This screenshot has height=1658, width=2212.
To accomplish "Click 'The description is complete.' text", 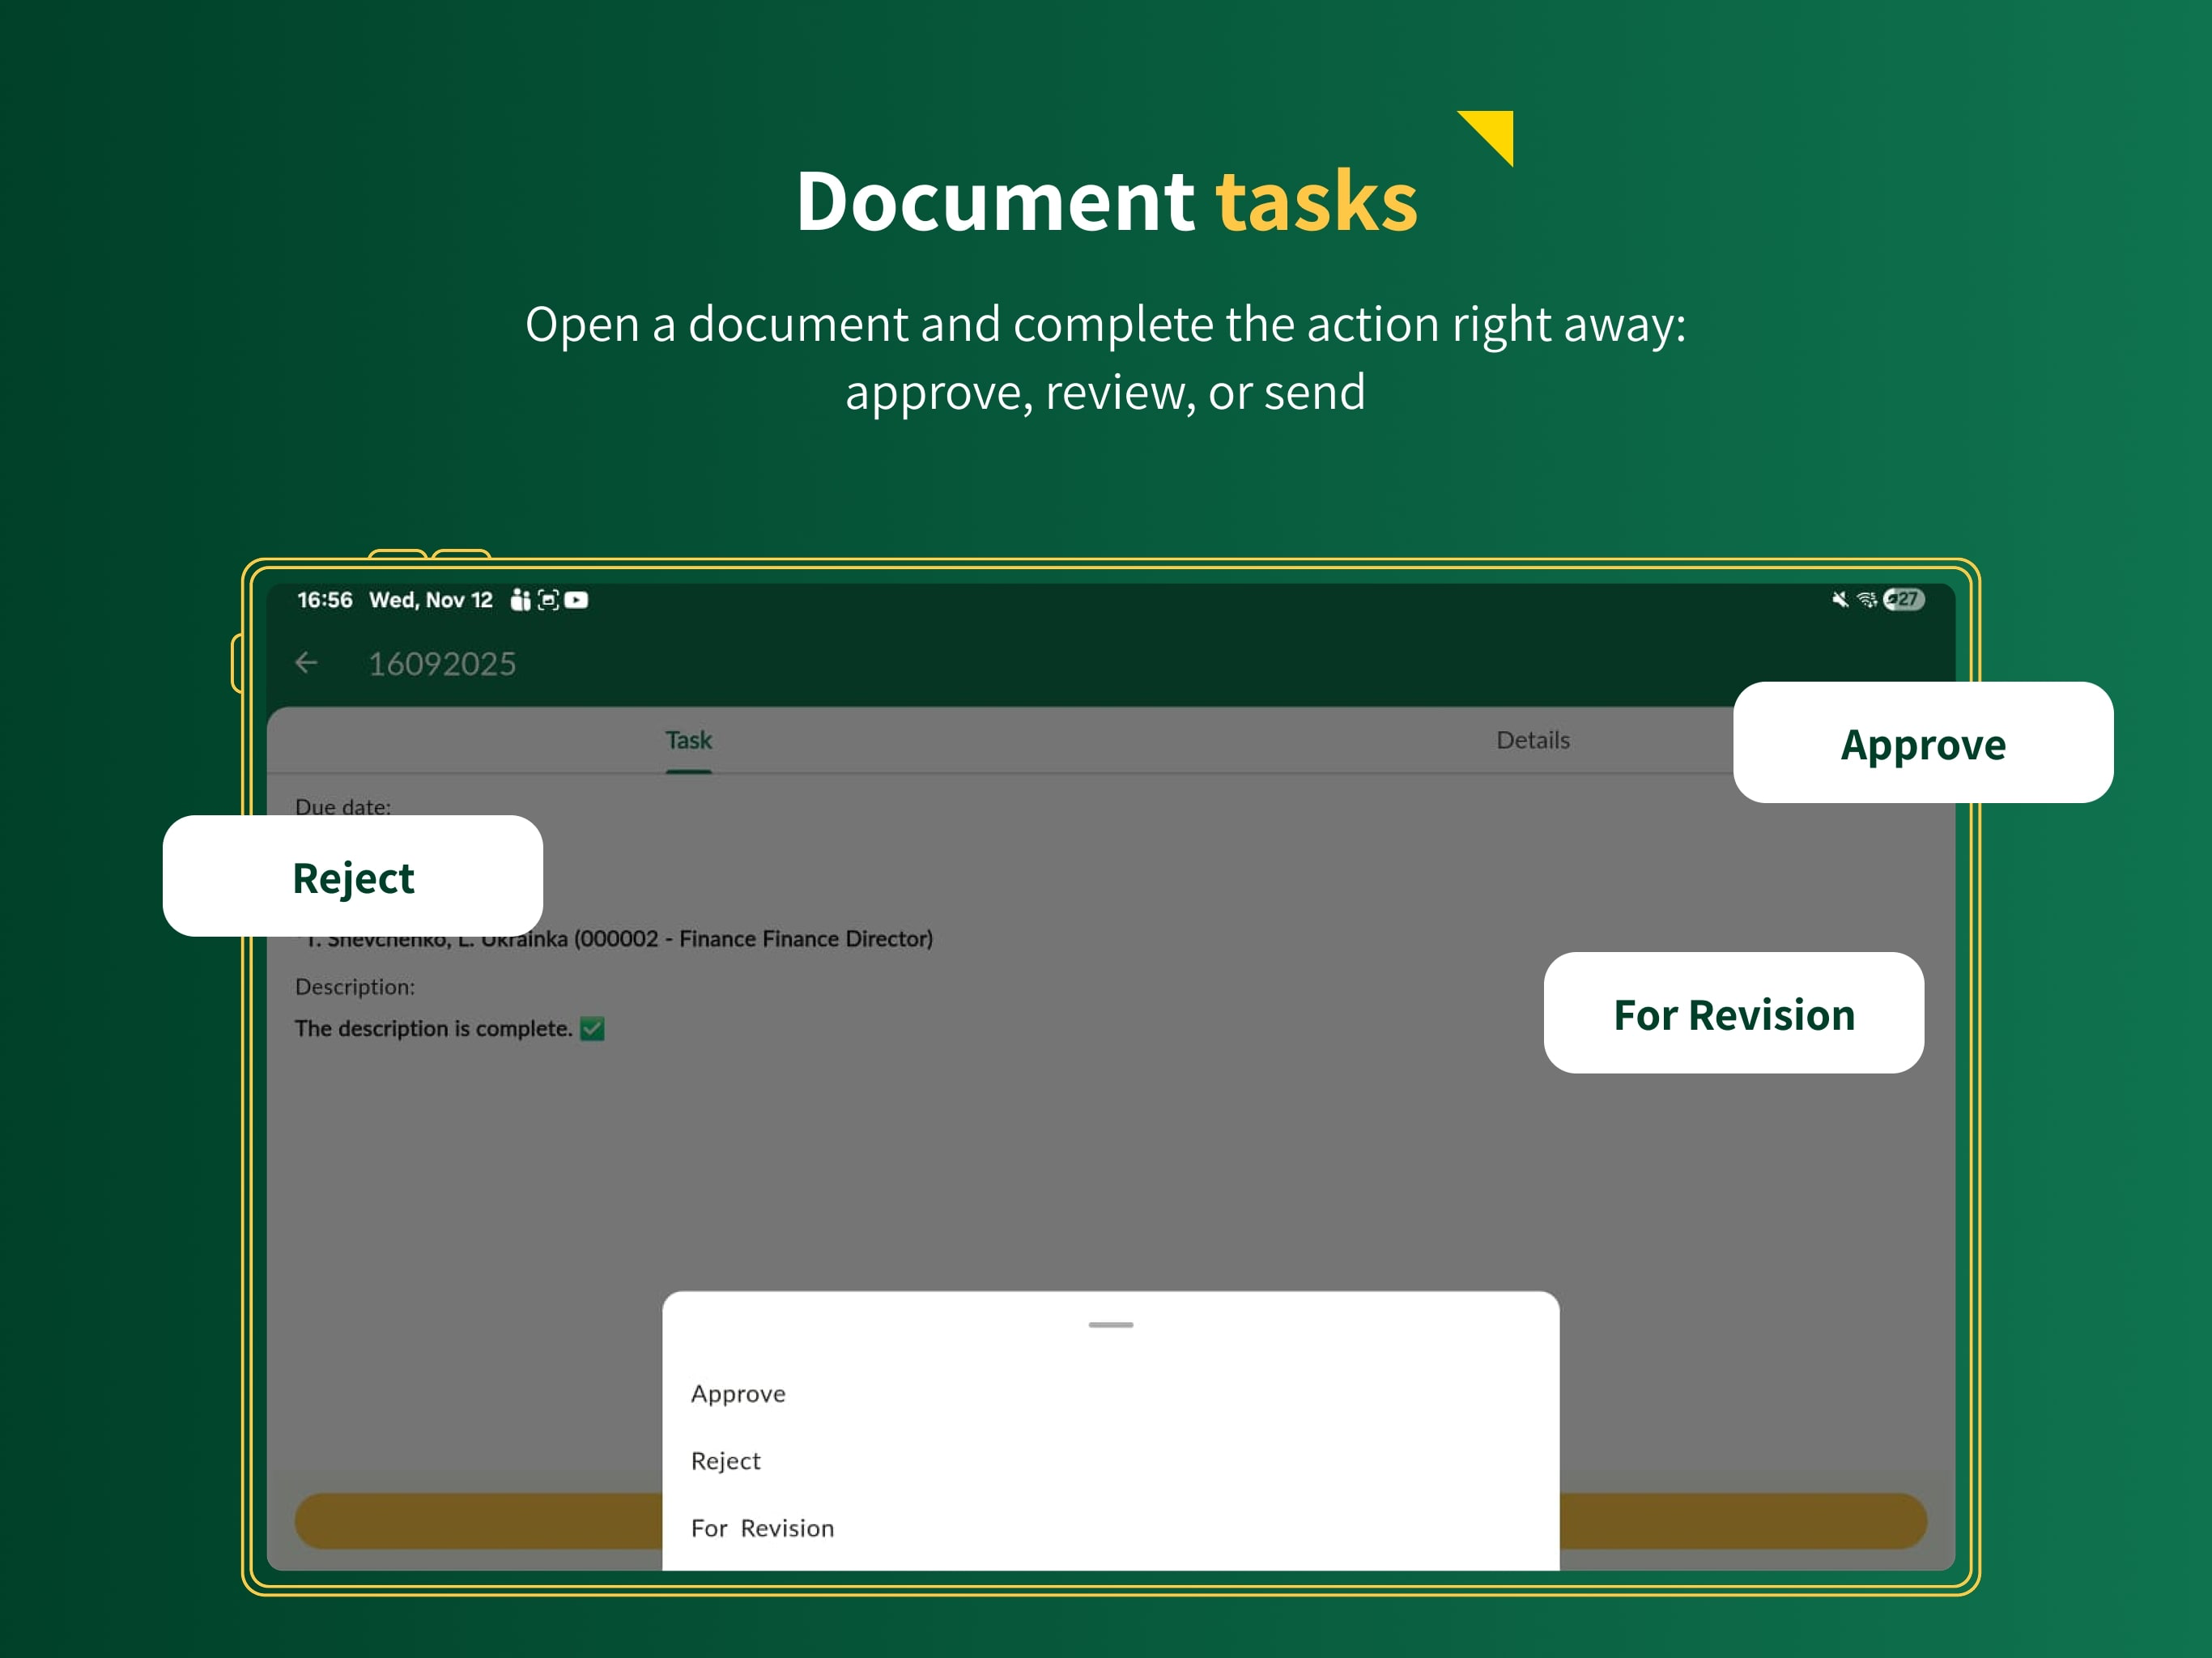I will click(x=433, y=1028).
